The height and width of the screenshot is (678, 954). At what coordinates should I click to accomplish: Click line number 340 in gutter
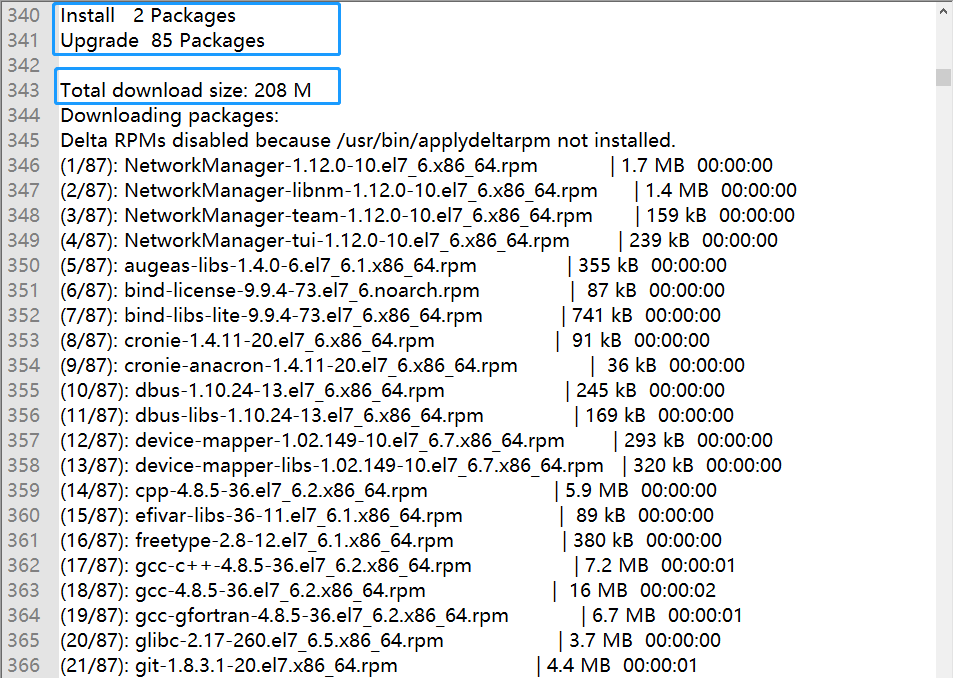click(x=23, y=15)
